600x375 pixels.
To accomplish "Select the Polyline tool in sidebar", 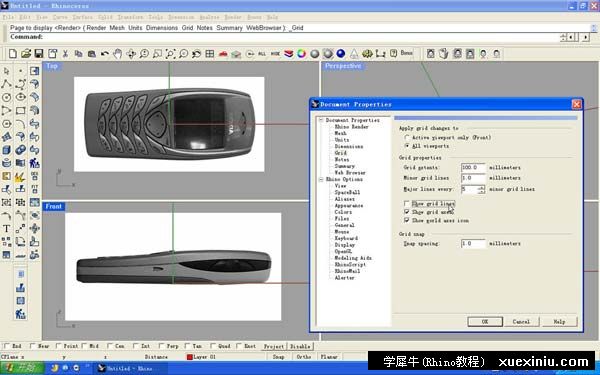I will pyautogui.click(x=7, y=84).
